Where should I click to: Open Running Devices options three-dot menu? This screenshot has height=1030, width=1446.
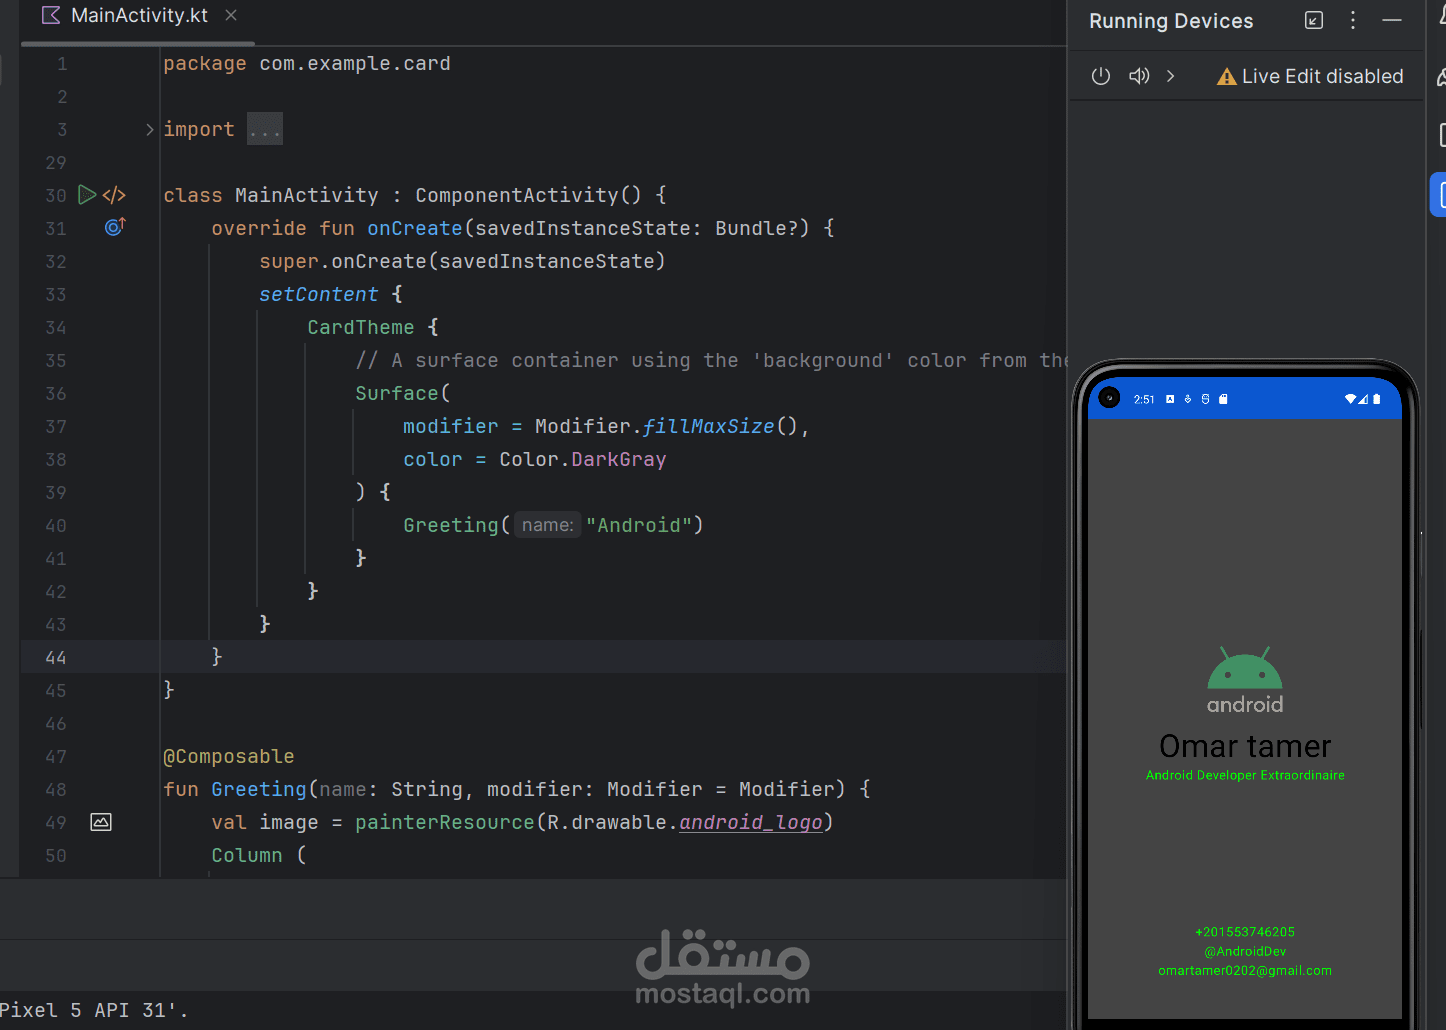click(1353, 20)
